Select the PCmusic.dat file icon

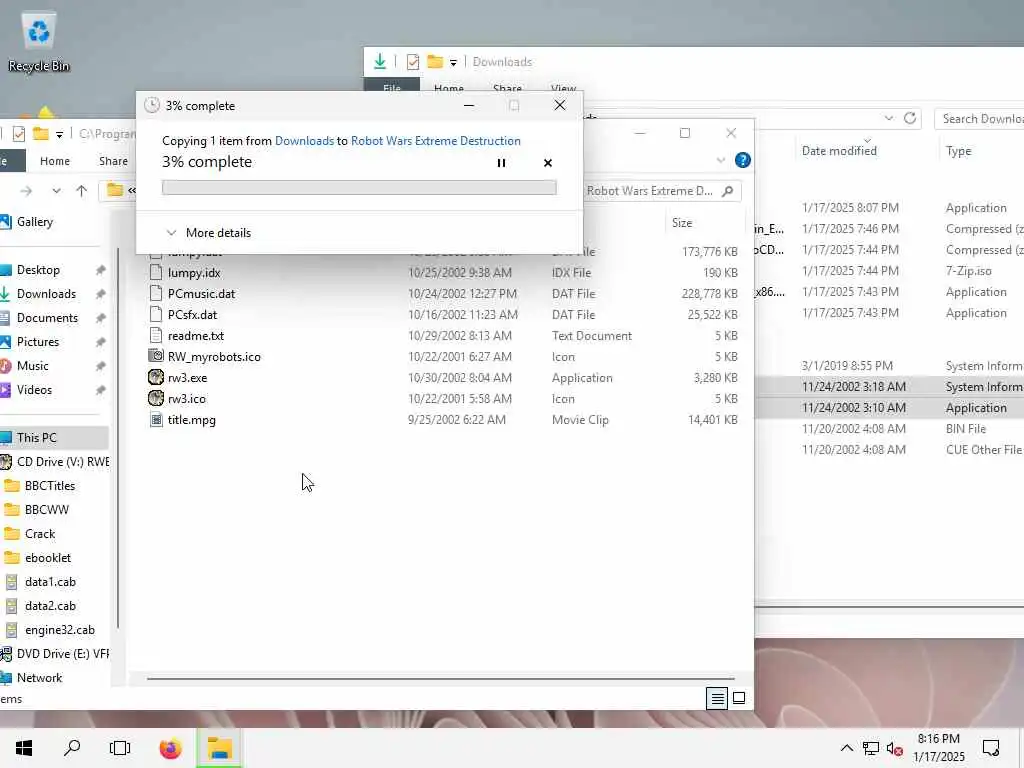155,293
